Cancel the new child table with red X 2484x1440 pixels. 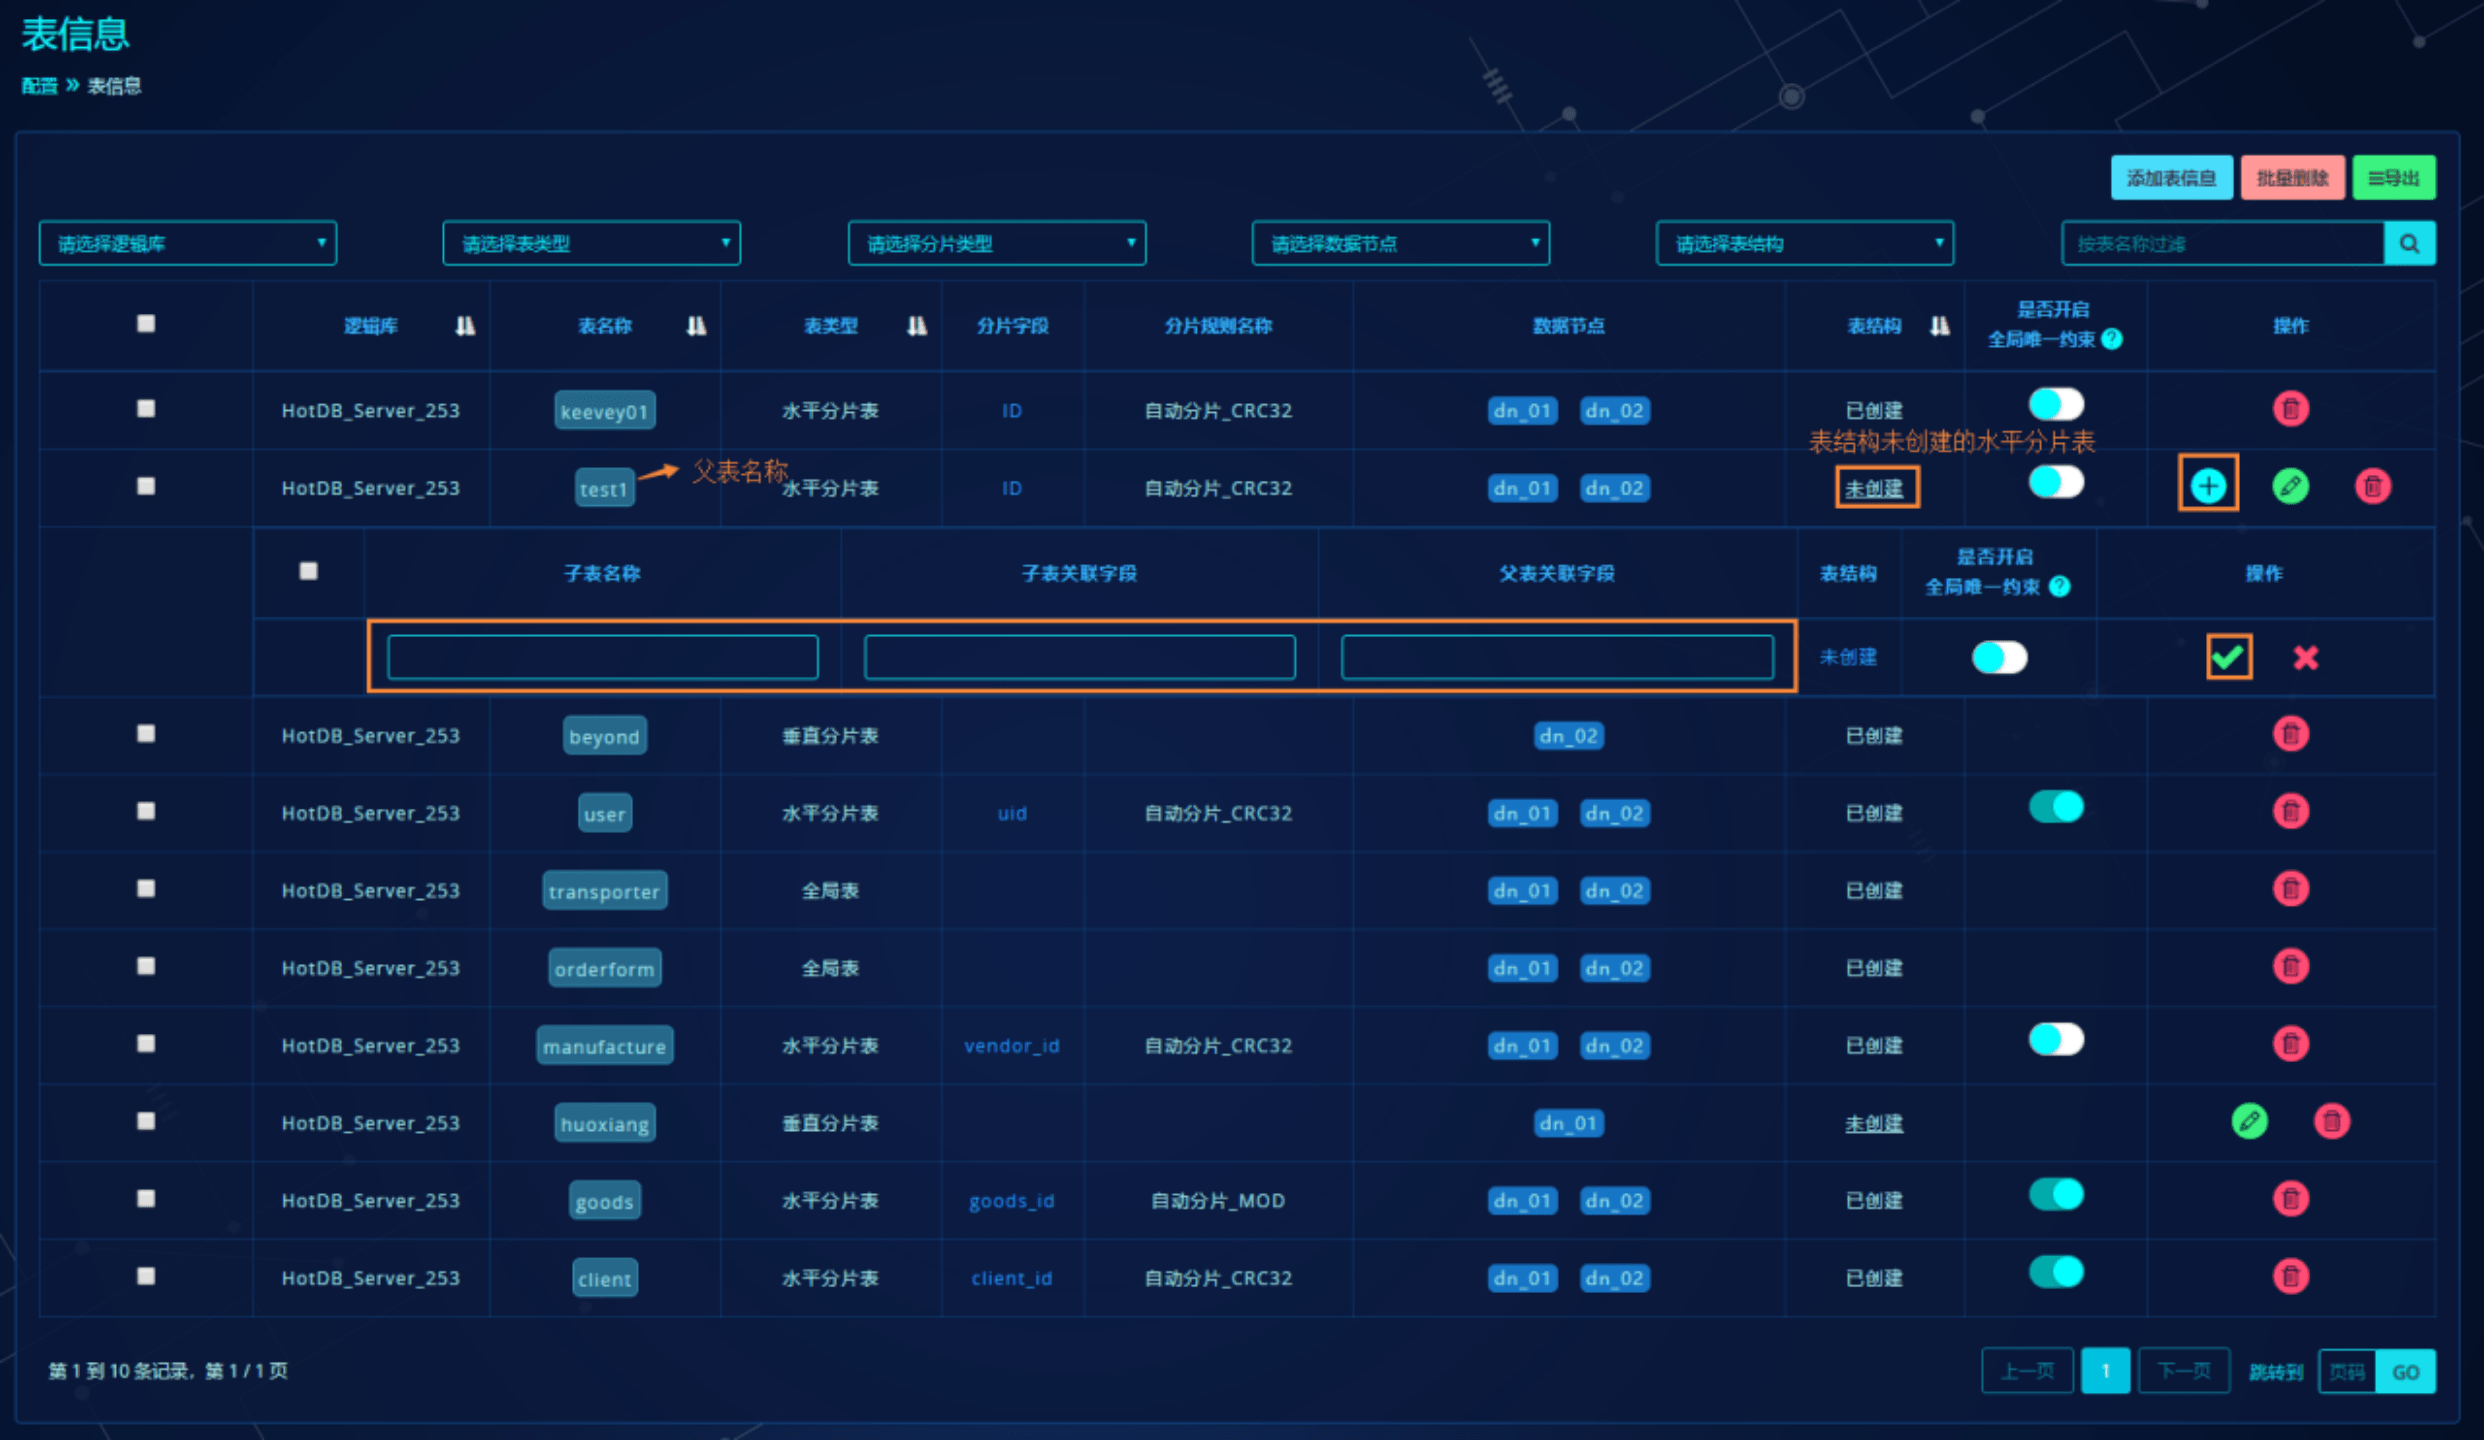[x=2305, y=657]
